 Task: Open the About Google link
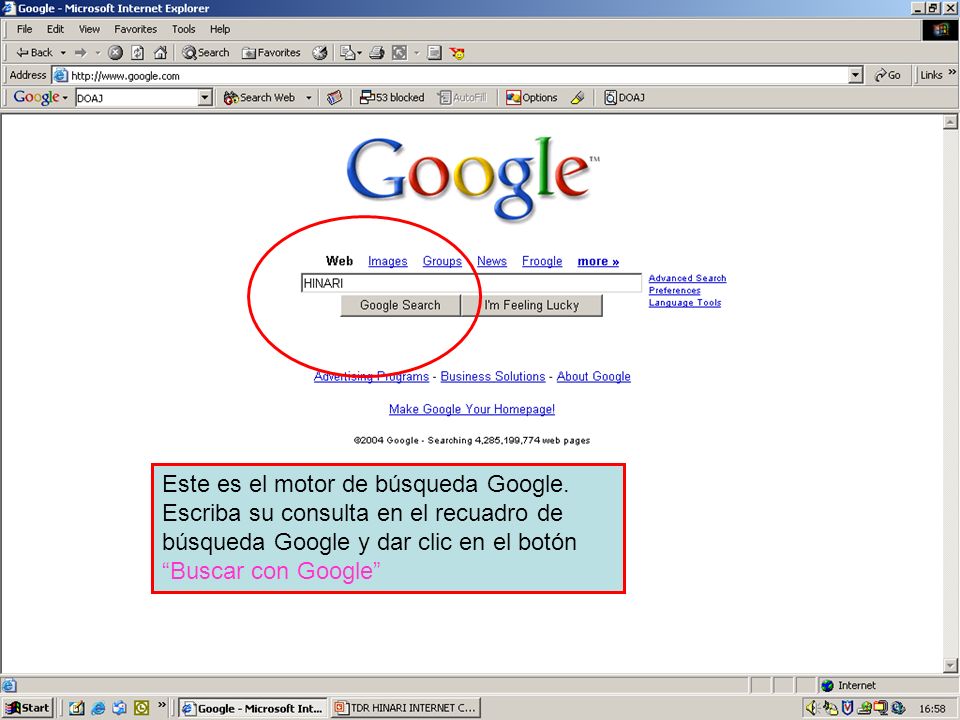[x=593, y=377]
